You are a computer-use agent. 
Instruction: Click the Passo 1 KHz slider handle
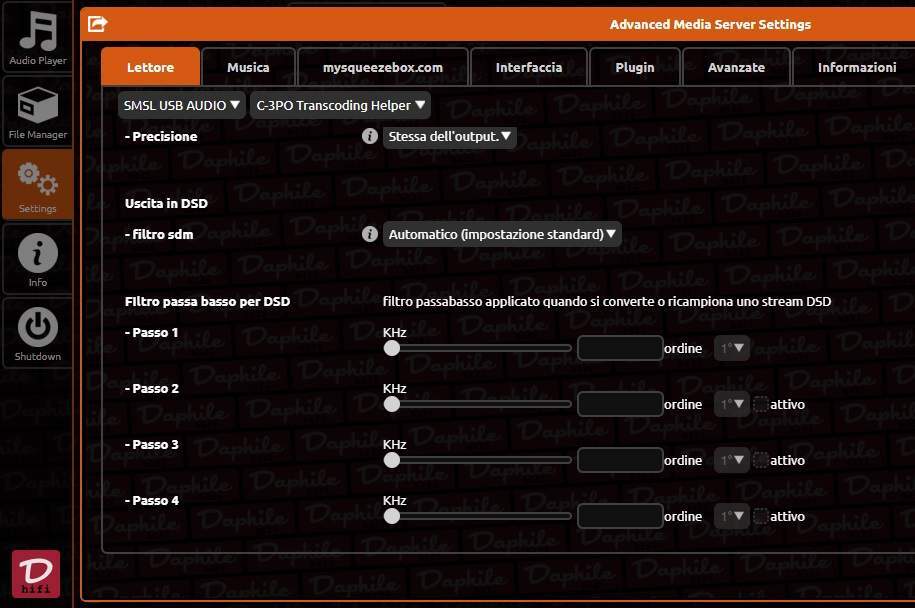click(x=392, y=348)
